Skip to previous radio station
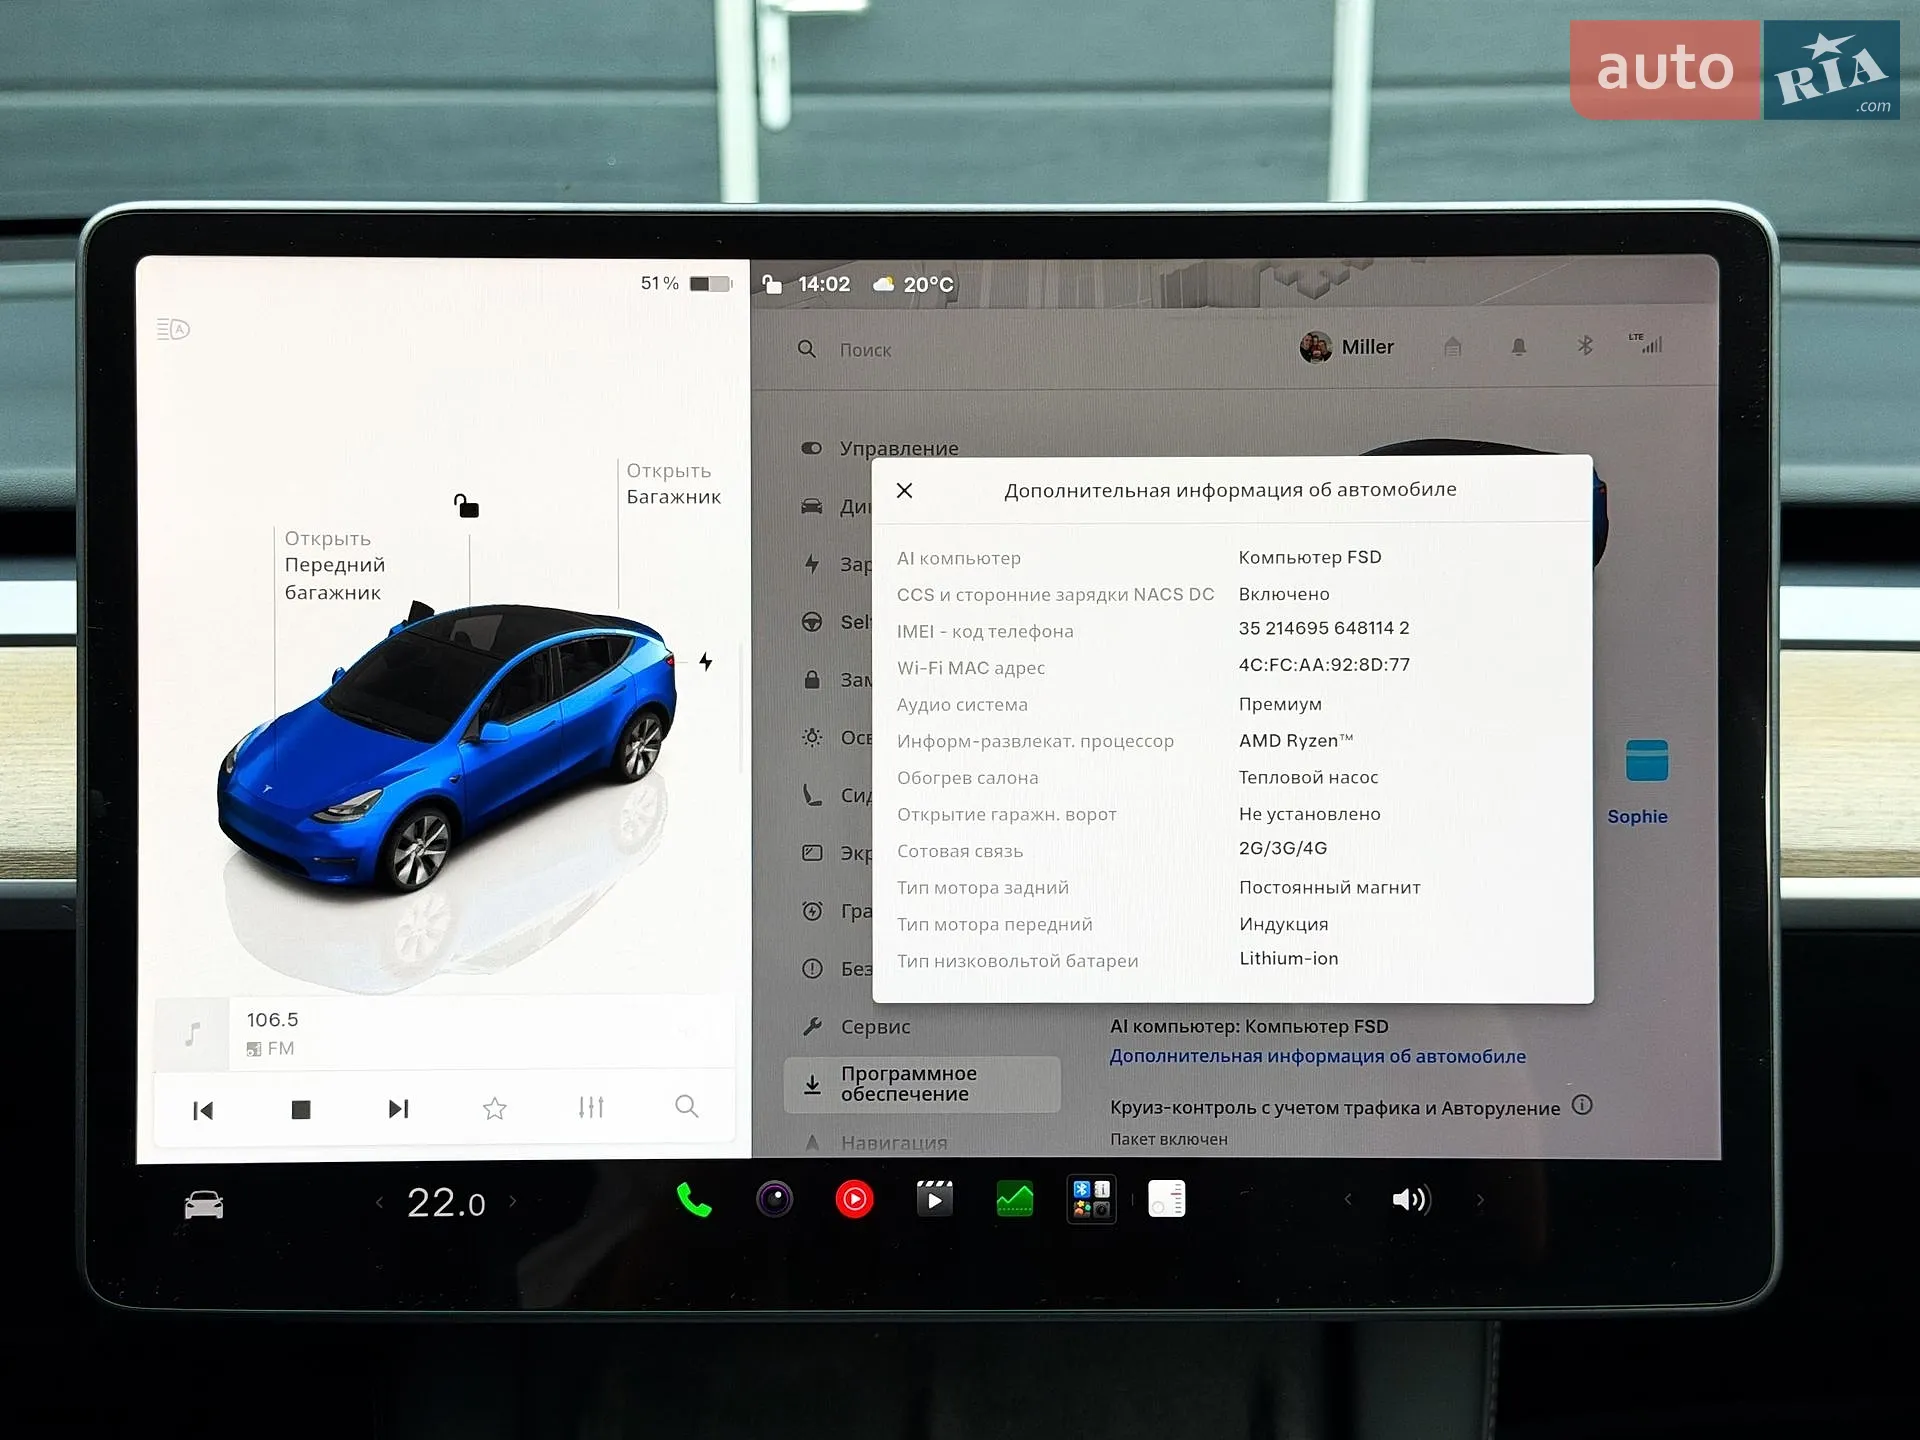Viewport: 1920px width, 1440px height. 203,1110
